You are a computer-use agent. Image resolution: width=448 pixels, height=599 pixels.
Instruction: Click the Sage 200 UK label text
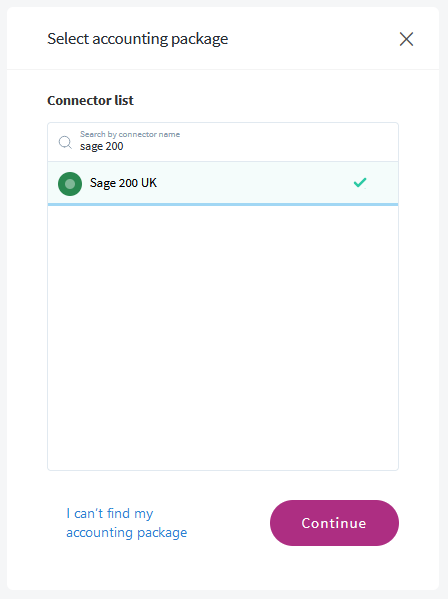click(x=123, y=183)
